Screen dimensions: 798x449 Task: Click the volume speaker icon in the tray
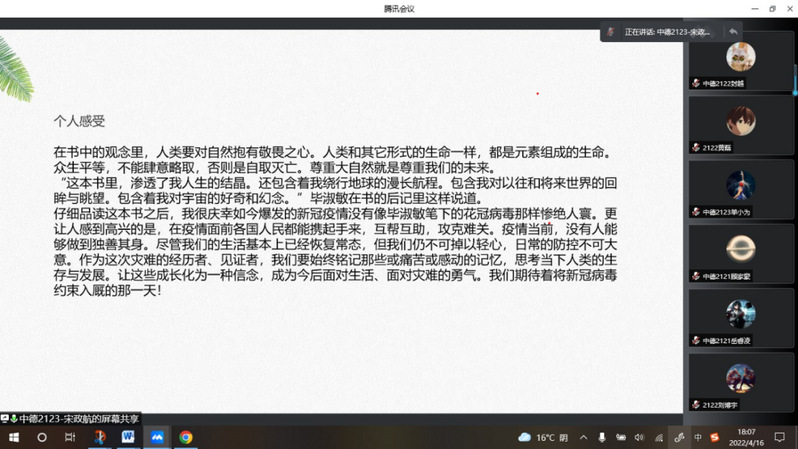tap(639, 437)
